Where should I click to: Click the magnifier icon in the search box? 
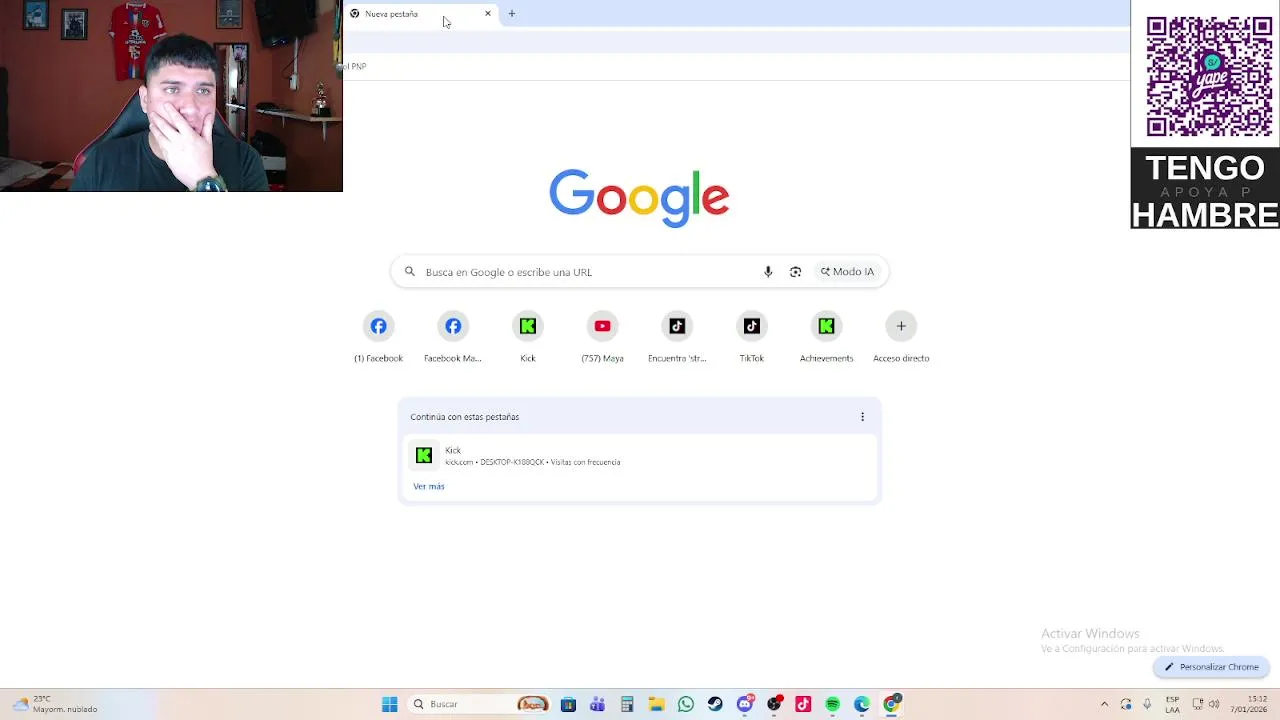point(410,272)
